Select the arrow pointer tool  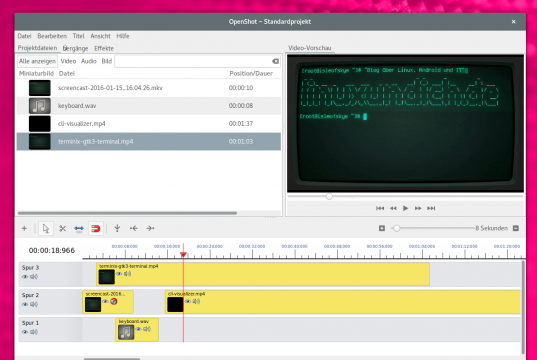46,228
